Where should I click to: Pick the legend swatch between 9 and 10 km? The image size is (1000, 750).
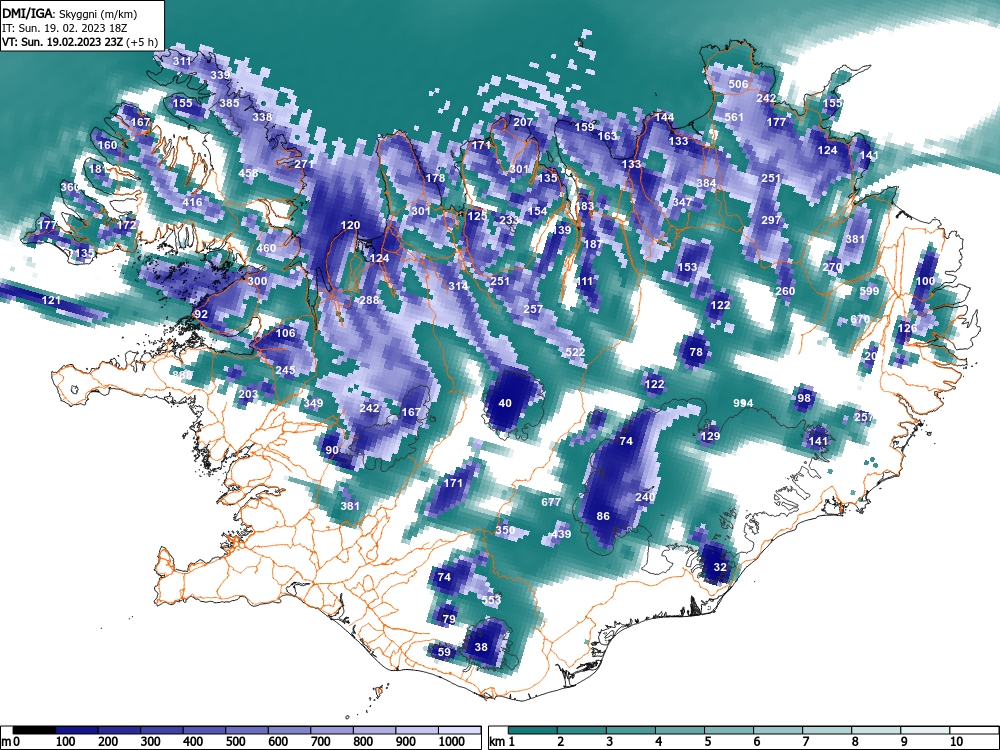click(925, 730)
